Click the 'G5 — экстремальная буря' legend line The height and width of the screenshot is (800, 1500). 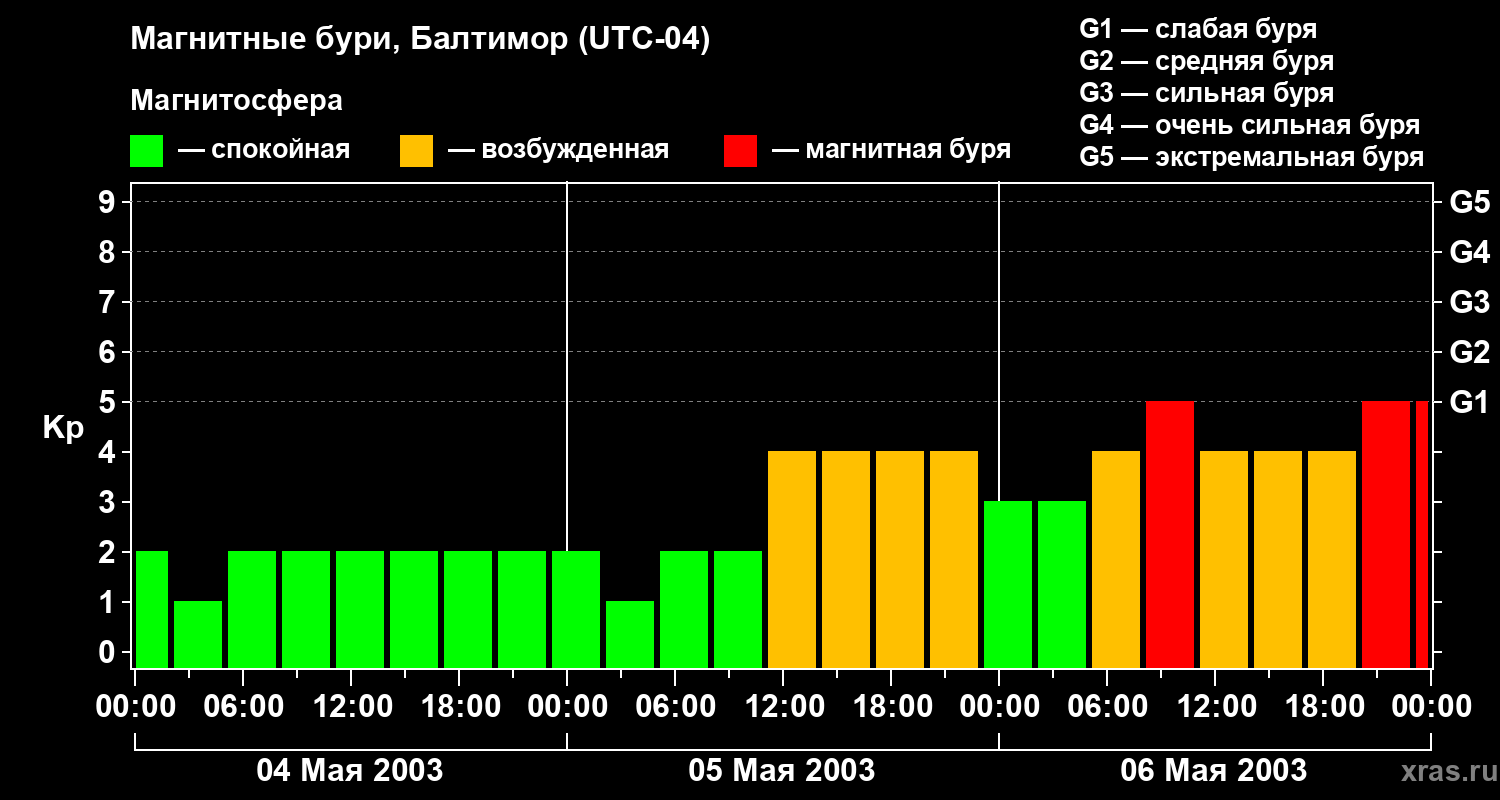click(x=1251, y=157)
